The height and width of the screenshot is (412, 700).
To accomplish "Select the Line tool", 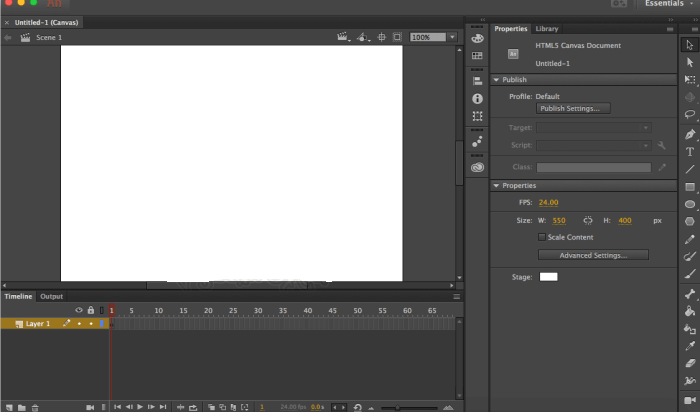I will coord(689,169).
